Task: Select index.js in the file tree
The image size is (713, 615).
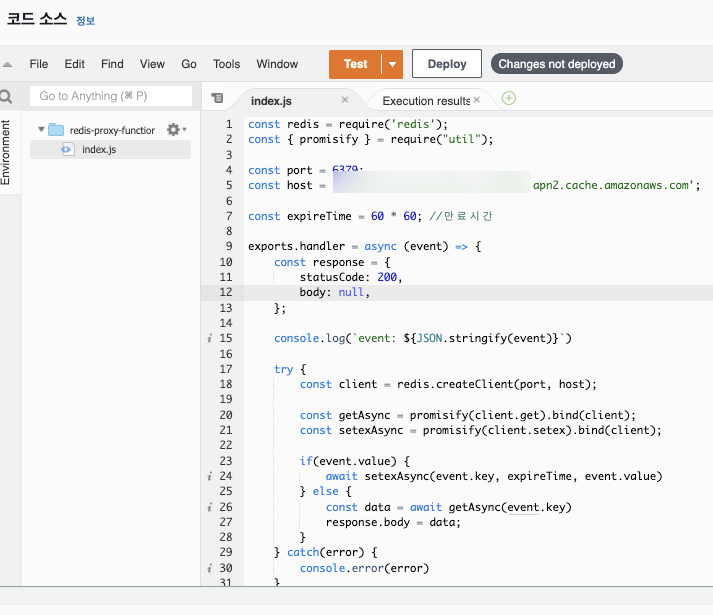Action: [99, 150]
